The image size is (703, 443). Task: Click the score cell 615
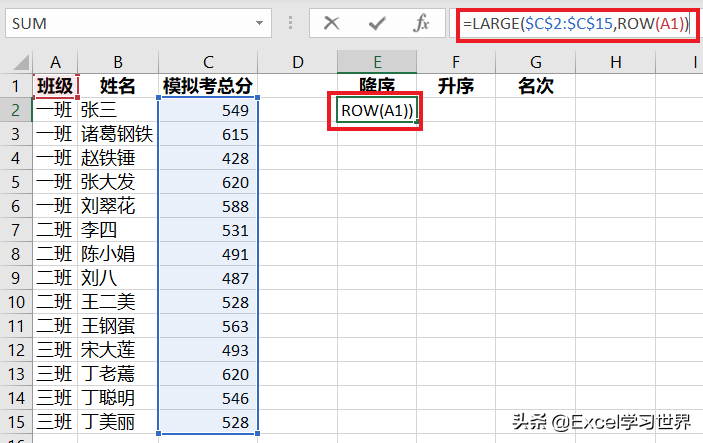click(208, 134)
